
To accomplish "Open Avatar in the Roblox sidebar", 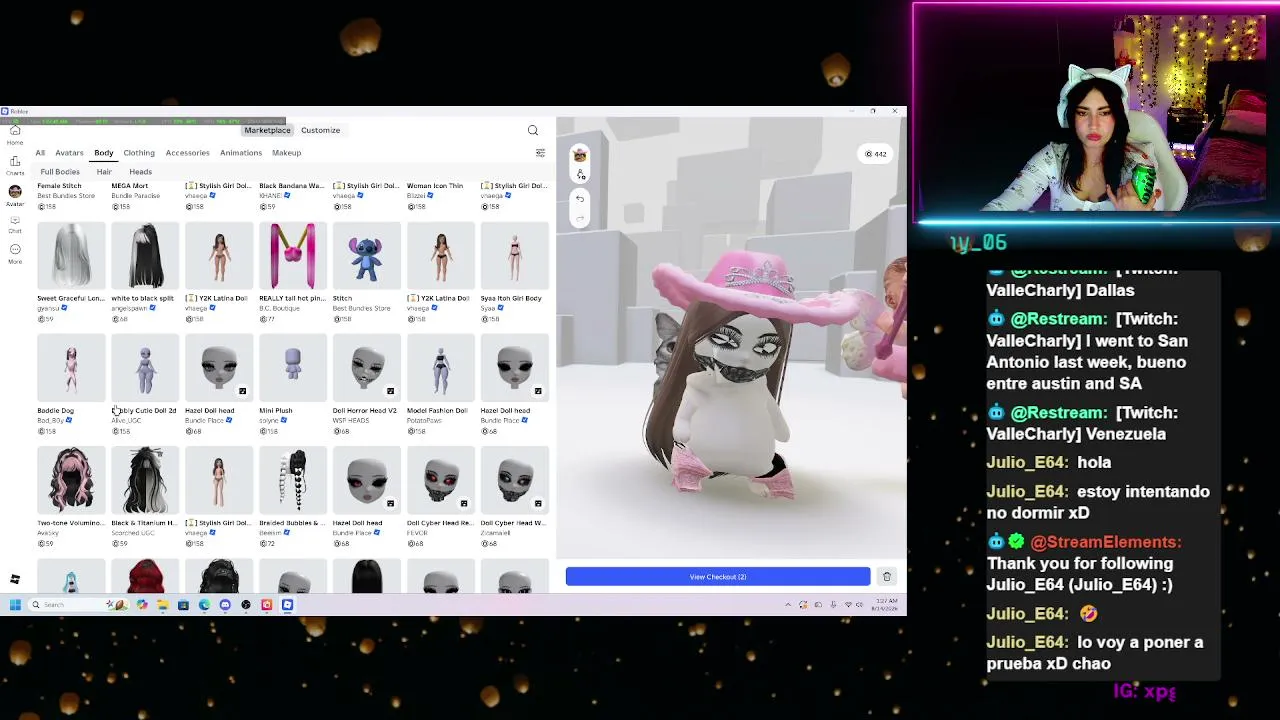I will click(x=15, y=194).
